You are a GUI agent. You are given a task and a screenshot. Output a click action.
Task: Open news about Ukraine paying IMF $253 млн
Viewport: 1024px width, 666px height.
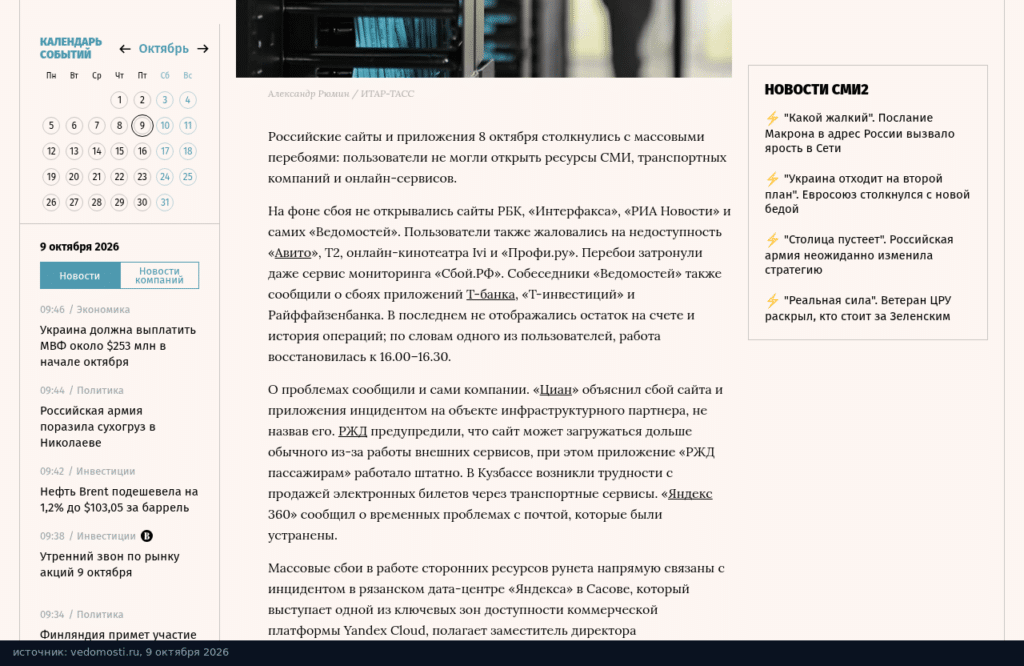click(x=118, y=346)
